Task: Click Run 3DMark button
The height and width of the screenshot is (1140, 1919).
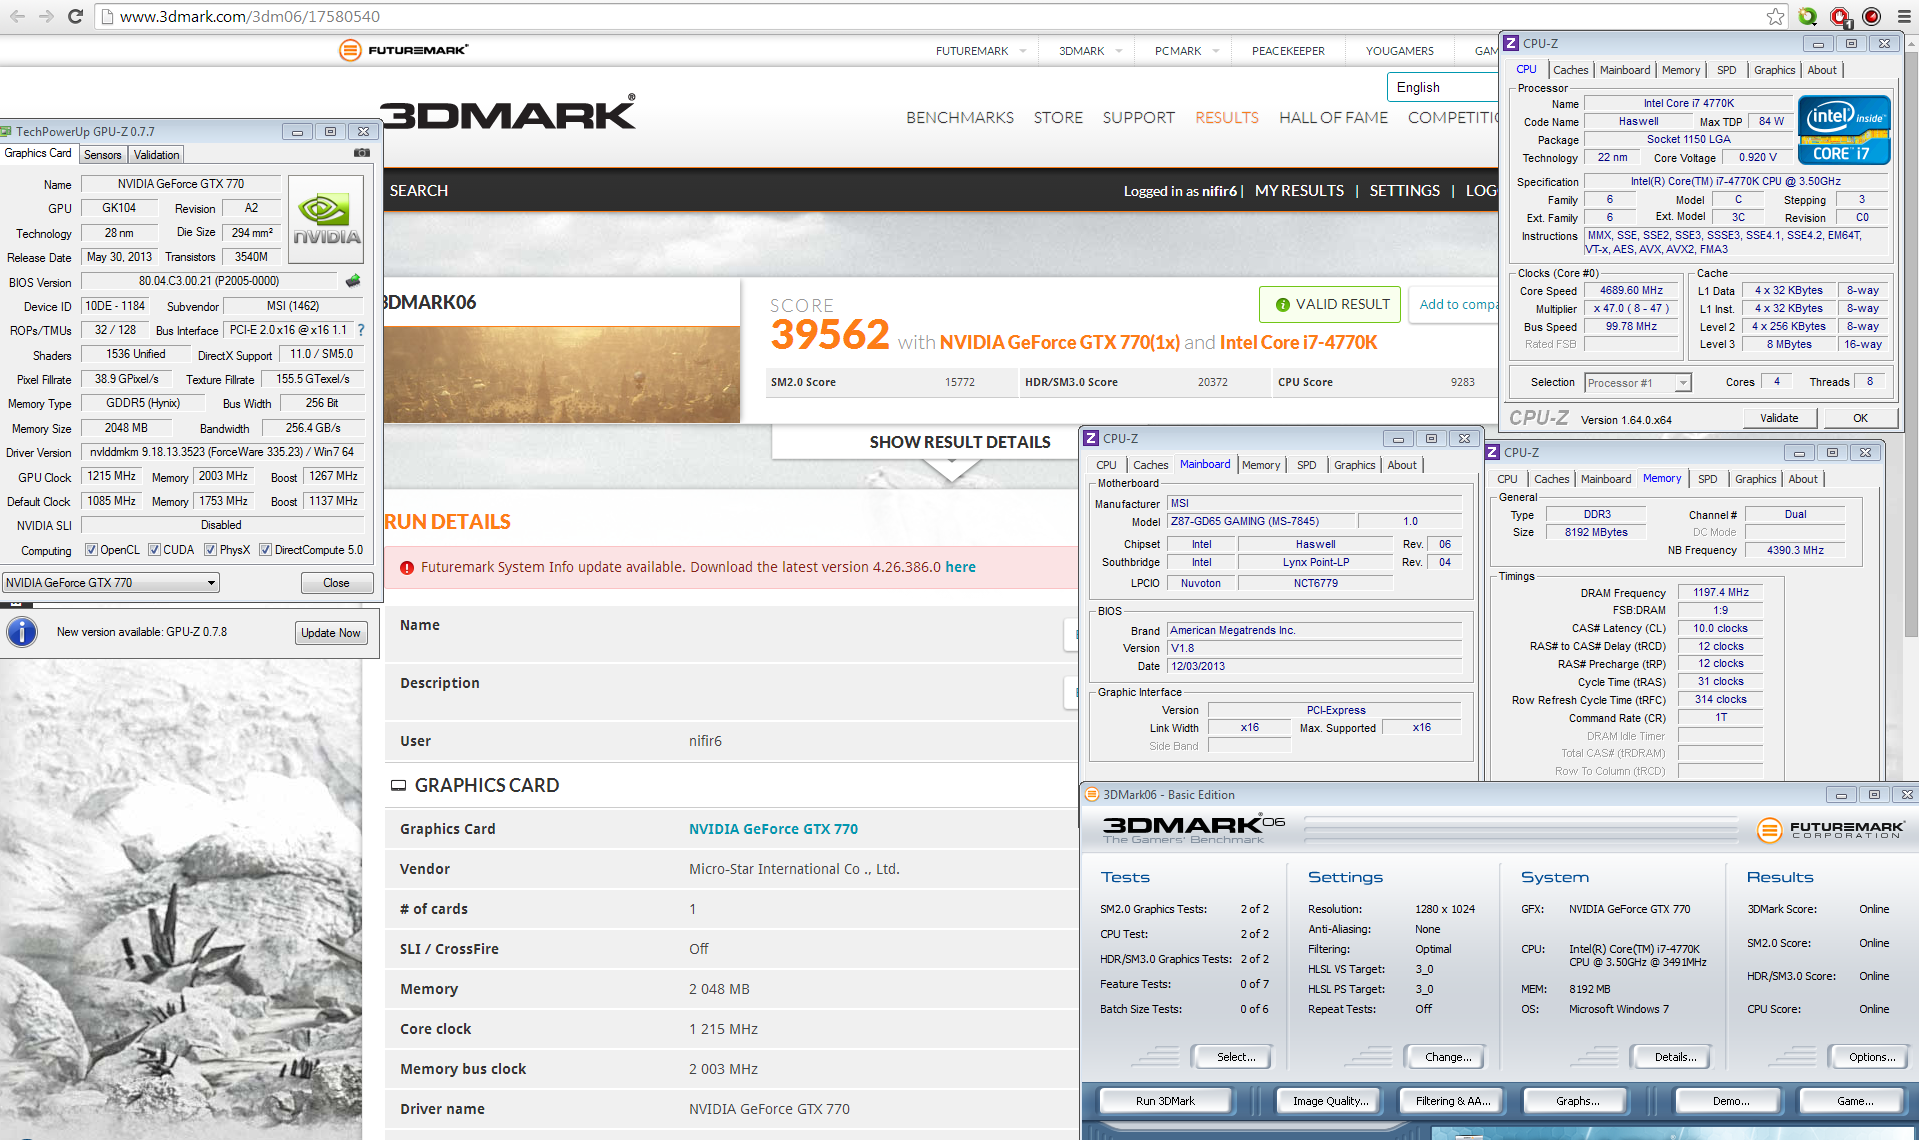Action: 1165,1101
